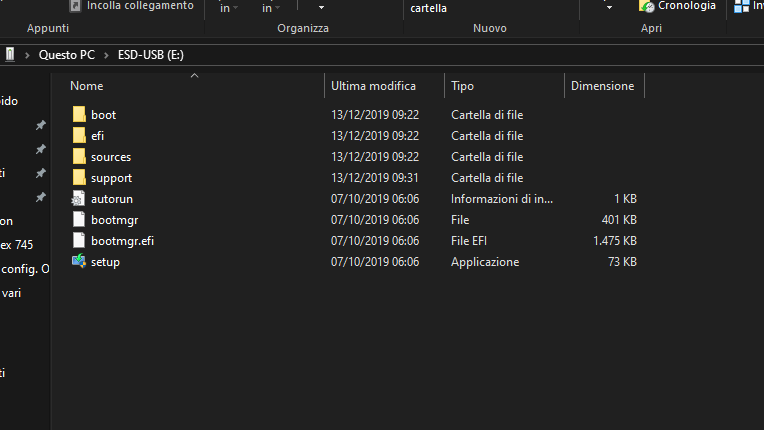764x430 pixels.
Task: Expand the chevron before Questo PC
Action: click(27, 55)
